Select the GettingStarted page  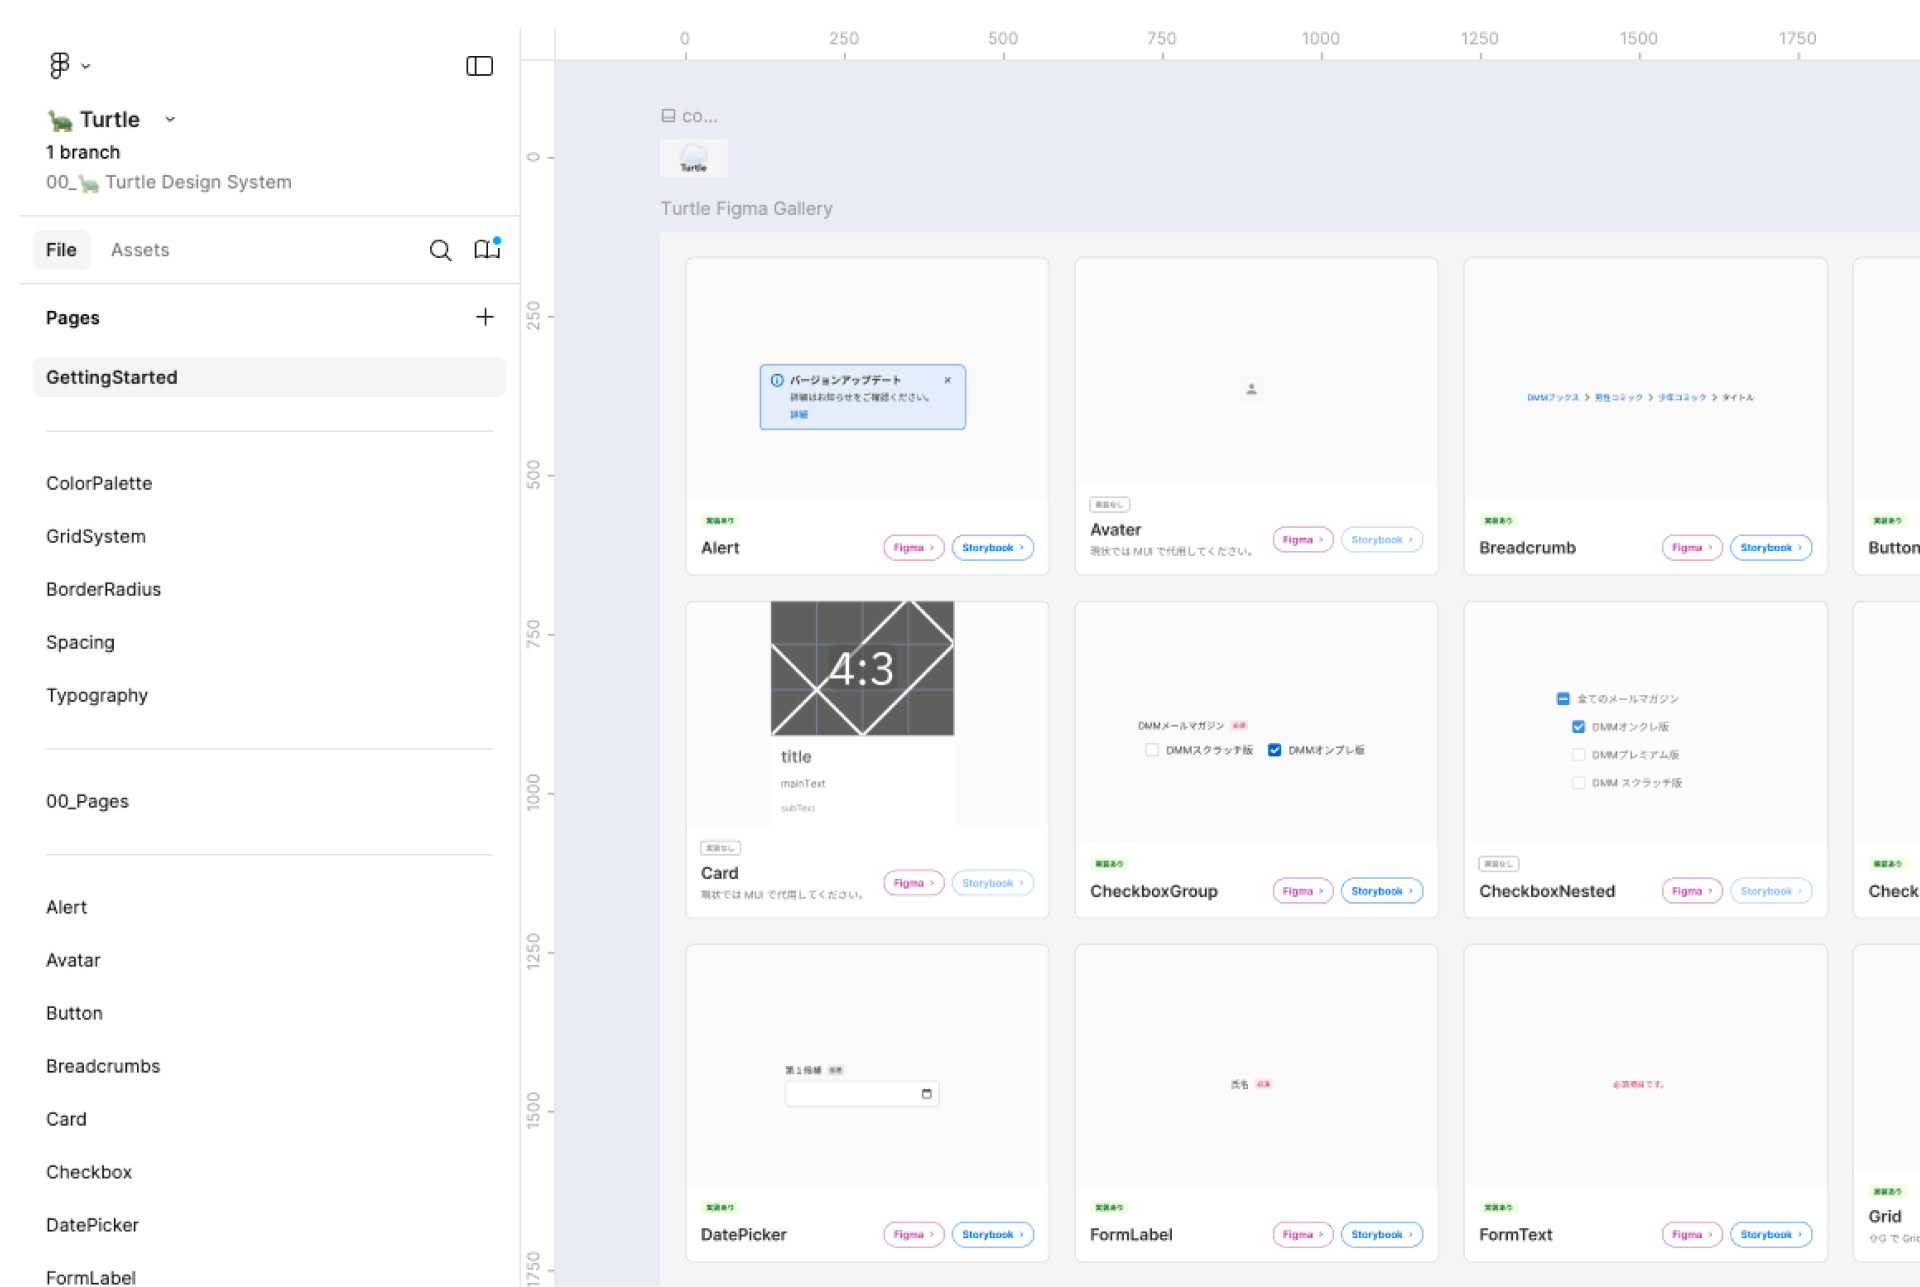coord(111,377)
